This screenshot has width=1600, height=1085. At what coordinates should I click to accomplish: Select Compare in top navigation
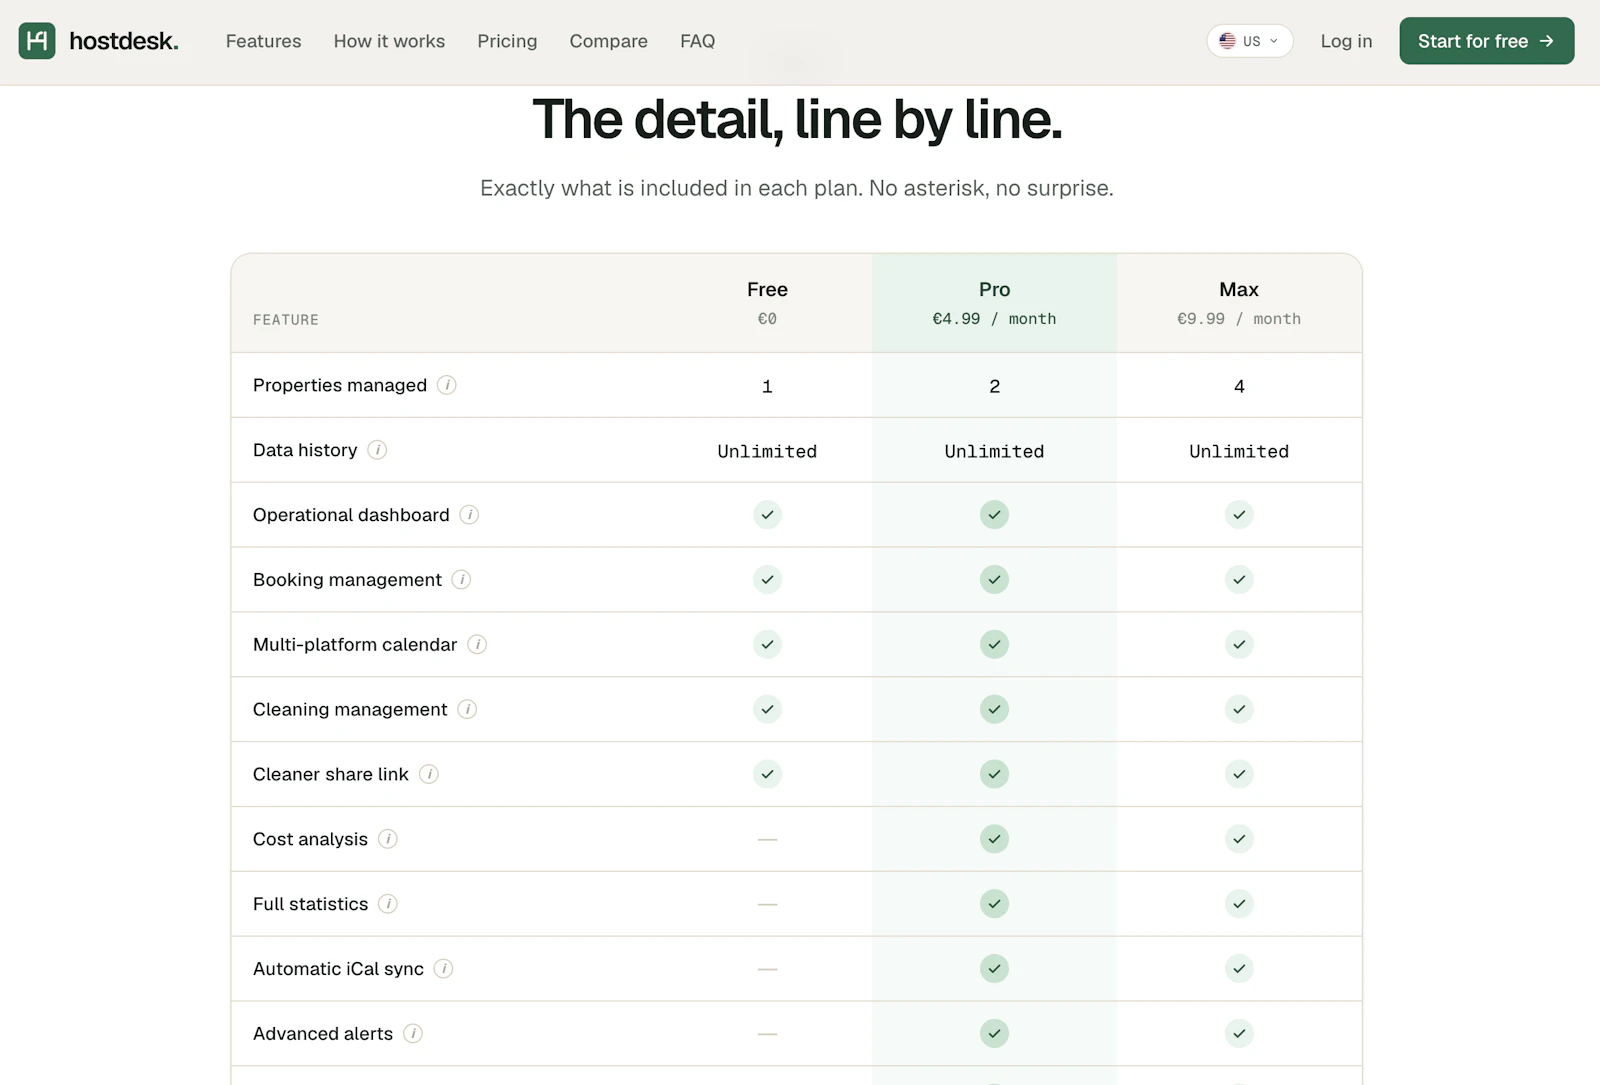pyautogui.click(x=609, y=41)
